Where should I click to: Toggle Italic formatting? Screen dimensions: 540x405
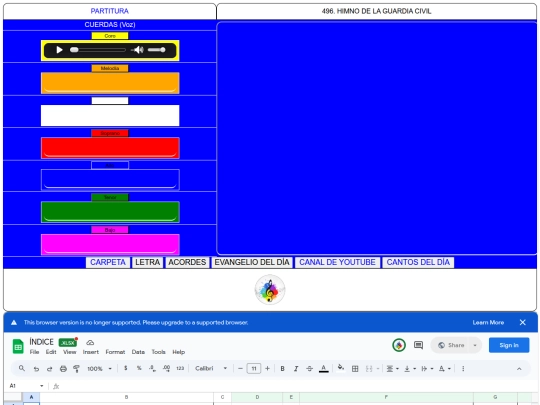296,368
